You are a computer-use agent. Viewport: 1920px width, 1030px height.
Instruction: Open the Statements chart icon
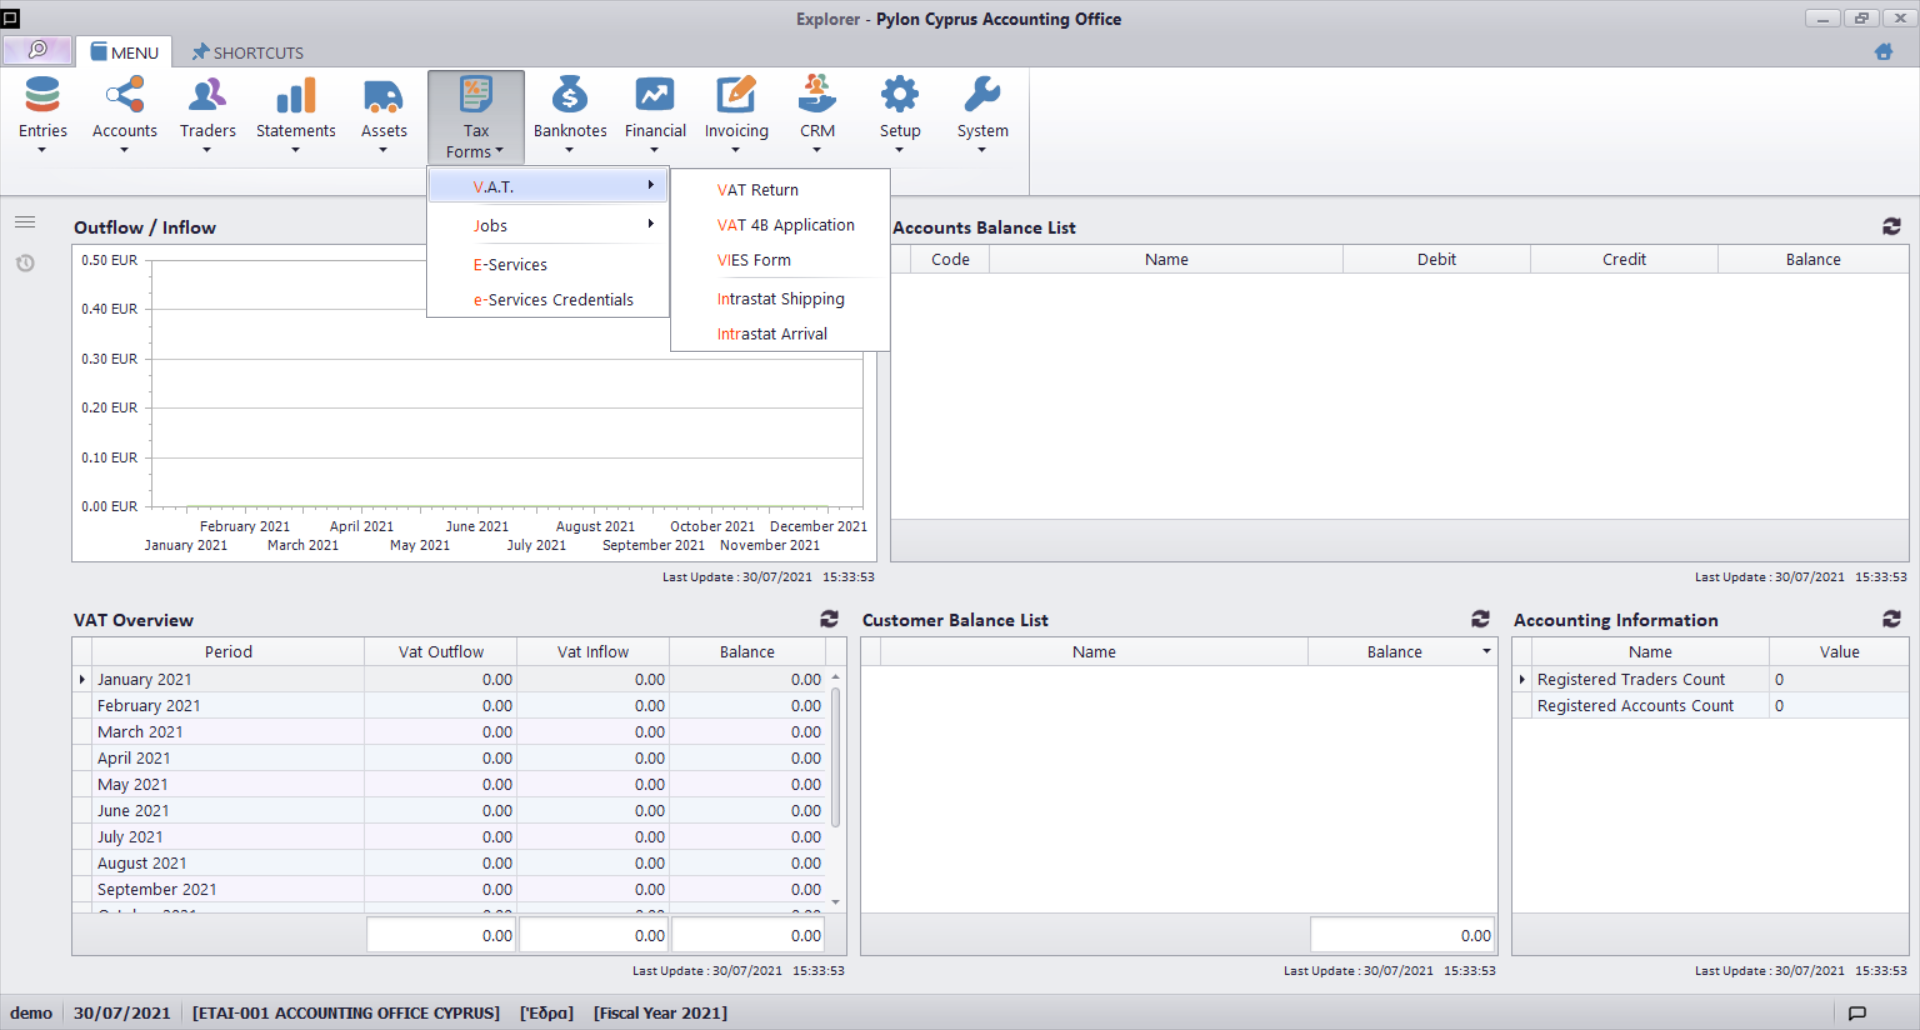click(295, 96)
